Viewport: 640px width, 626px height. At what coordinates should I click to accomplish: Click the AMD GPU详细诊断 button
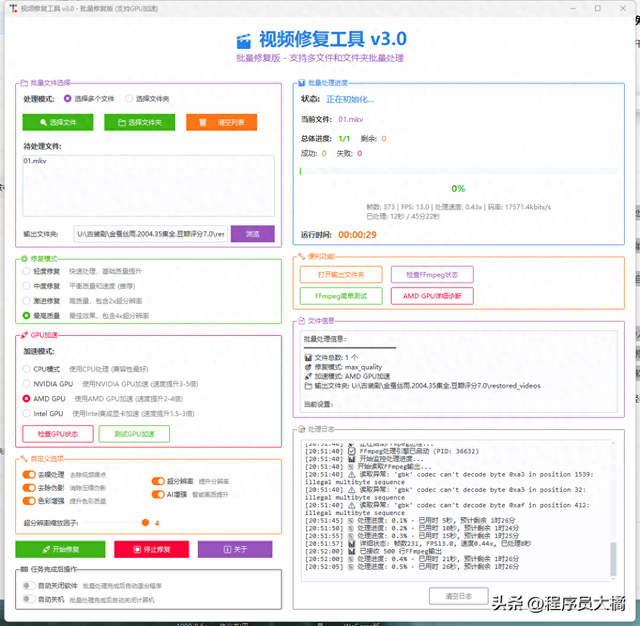point(432,296)
